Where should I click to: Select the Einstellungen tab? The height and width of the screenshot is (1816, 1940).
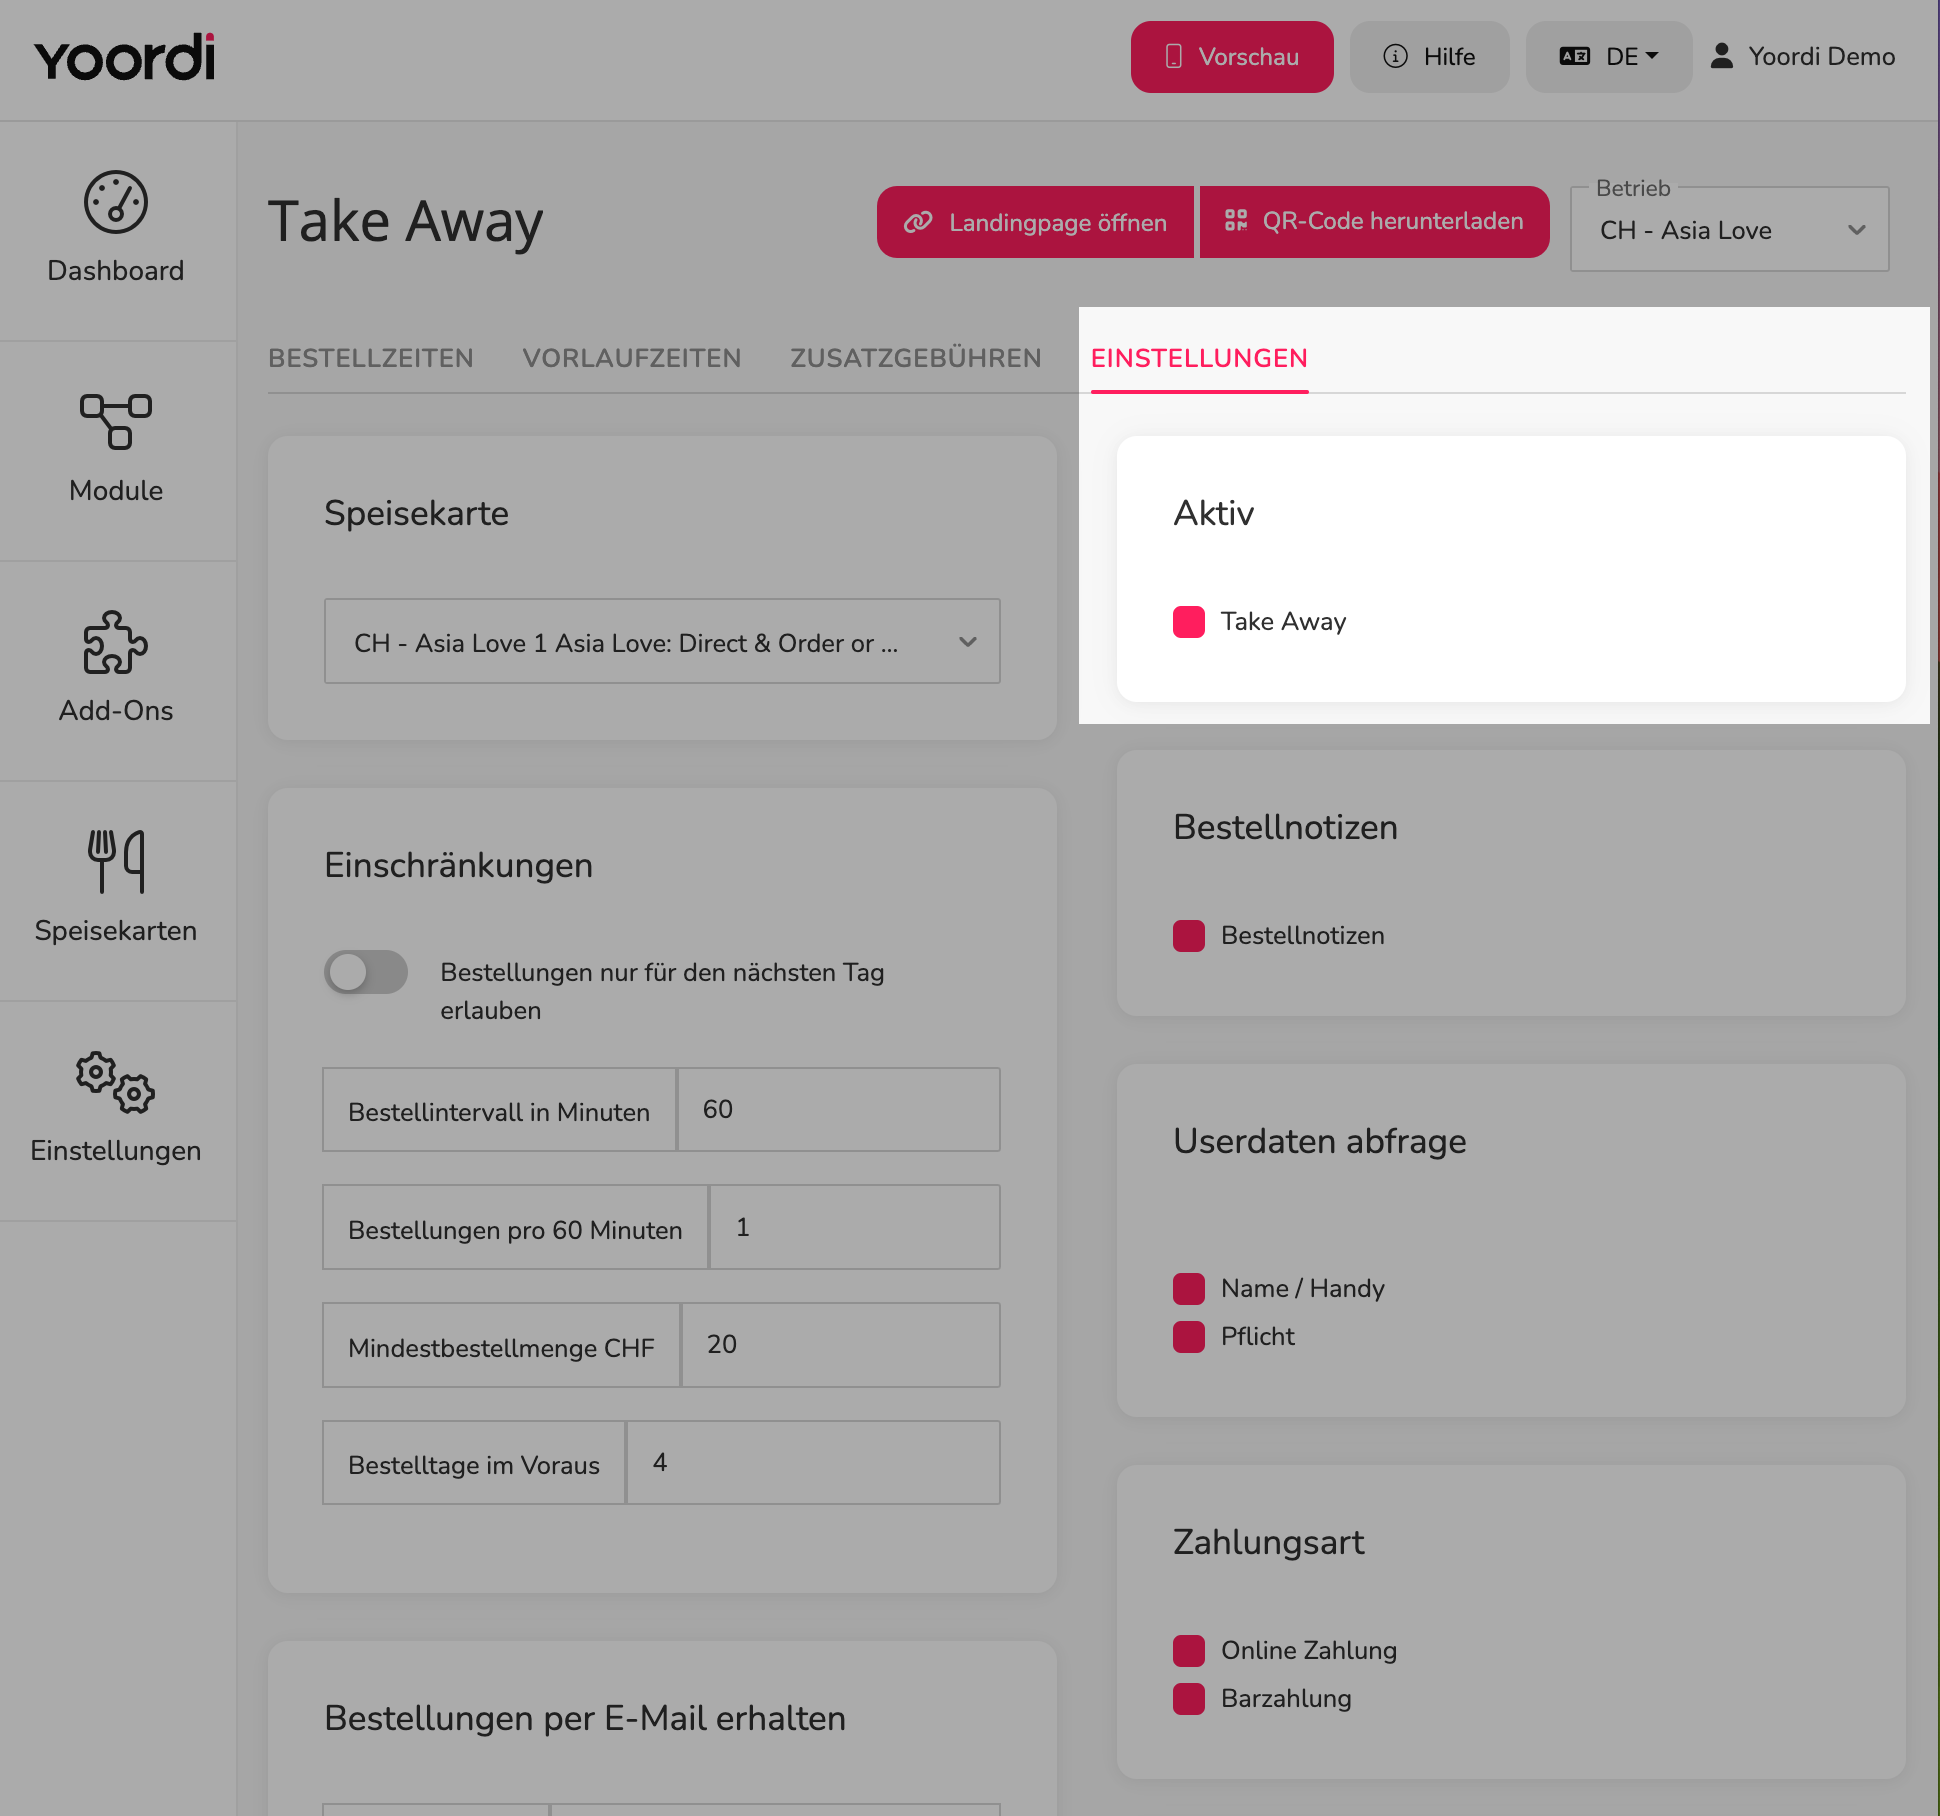[1199, 358]
